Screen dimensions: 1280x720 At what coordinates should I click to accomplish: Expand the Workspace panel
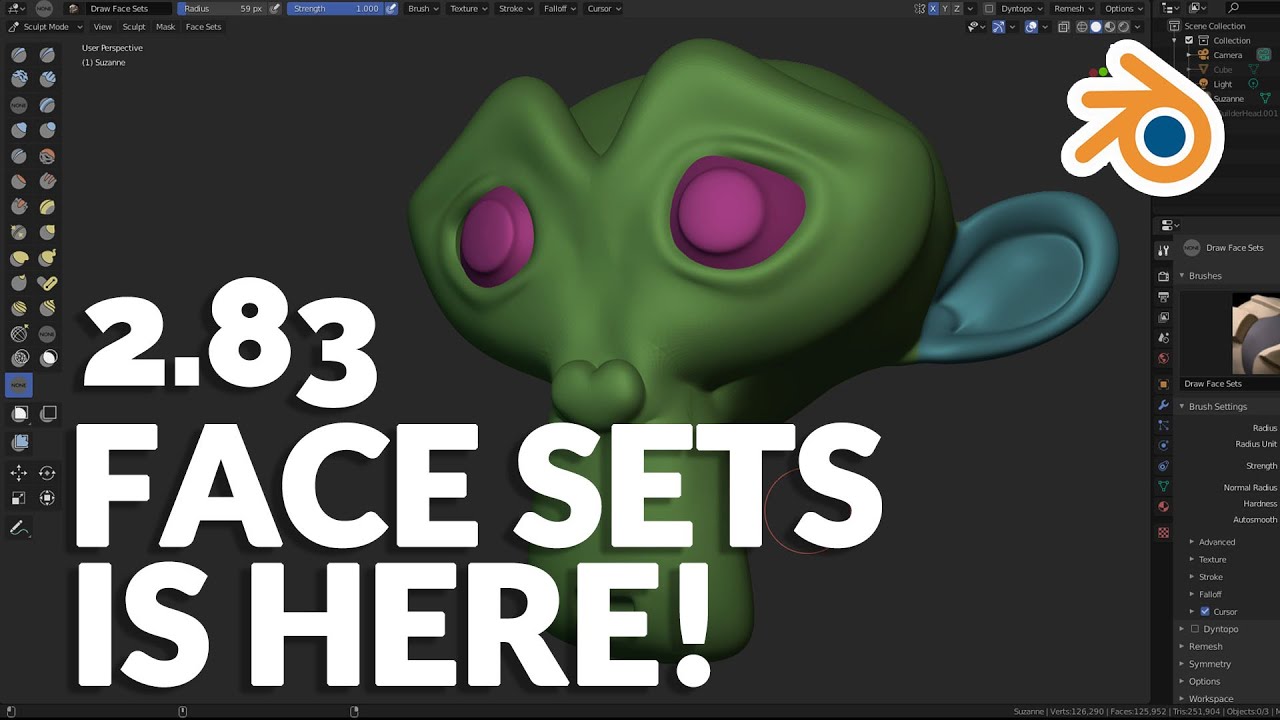coord(1210,699)
